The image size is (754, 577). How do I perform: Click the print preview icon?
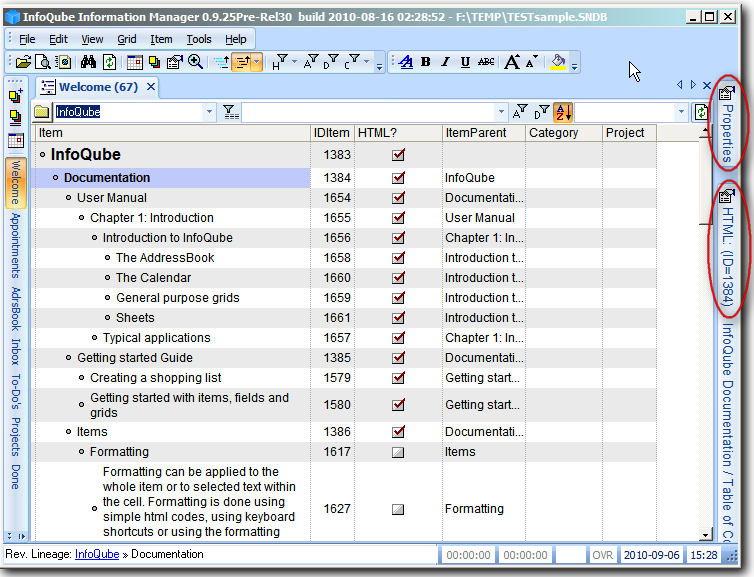(x=43, y=62)
